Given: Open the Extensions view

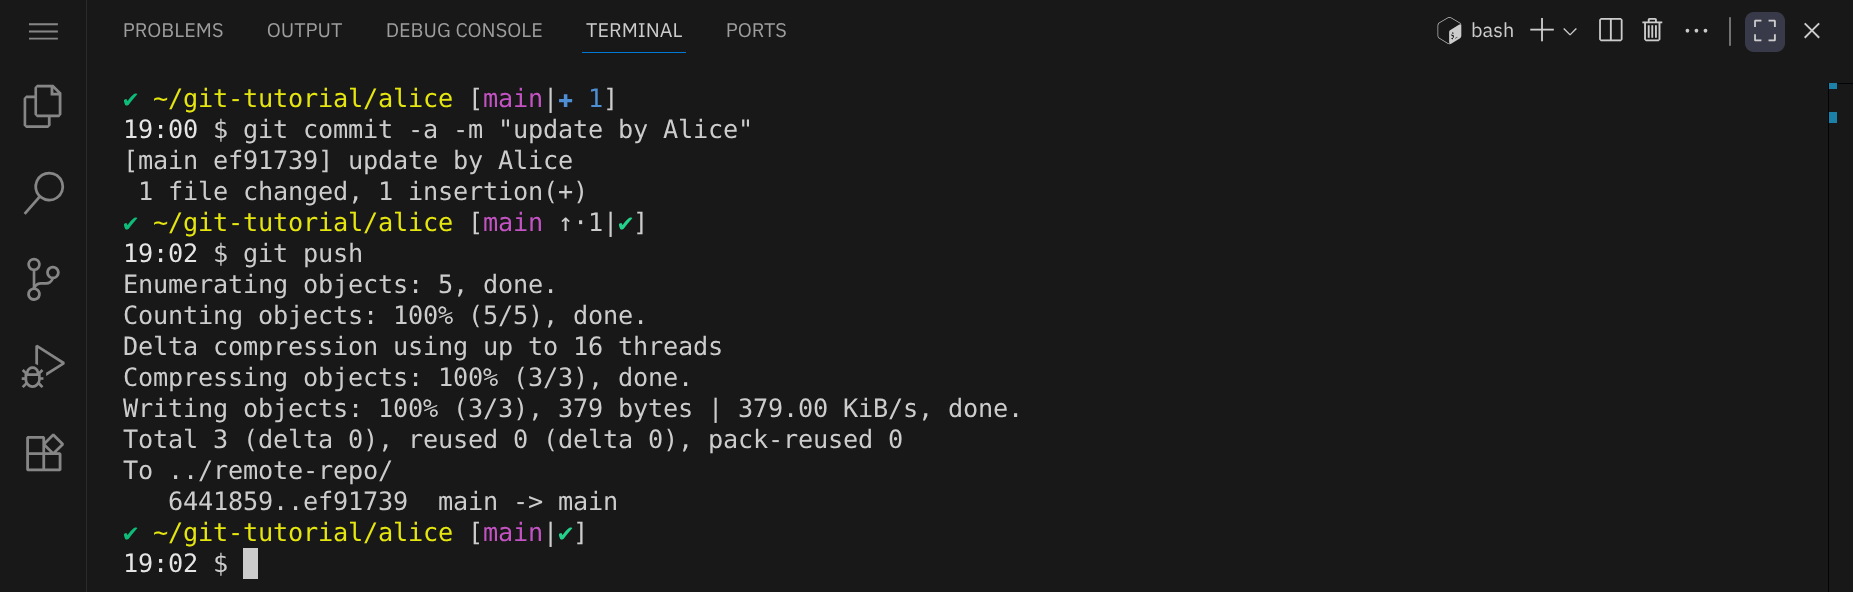Looking at the screenshot, I should pos(43,453).
